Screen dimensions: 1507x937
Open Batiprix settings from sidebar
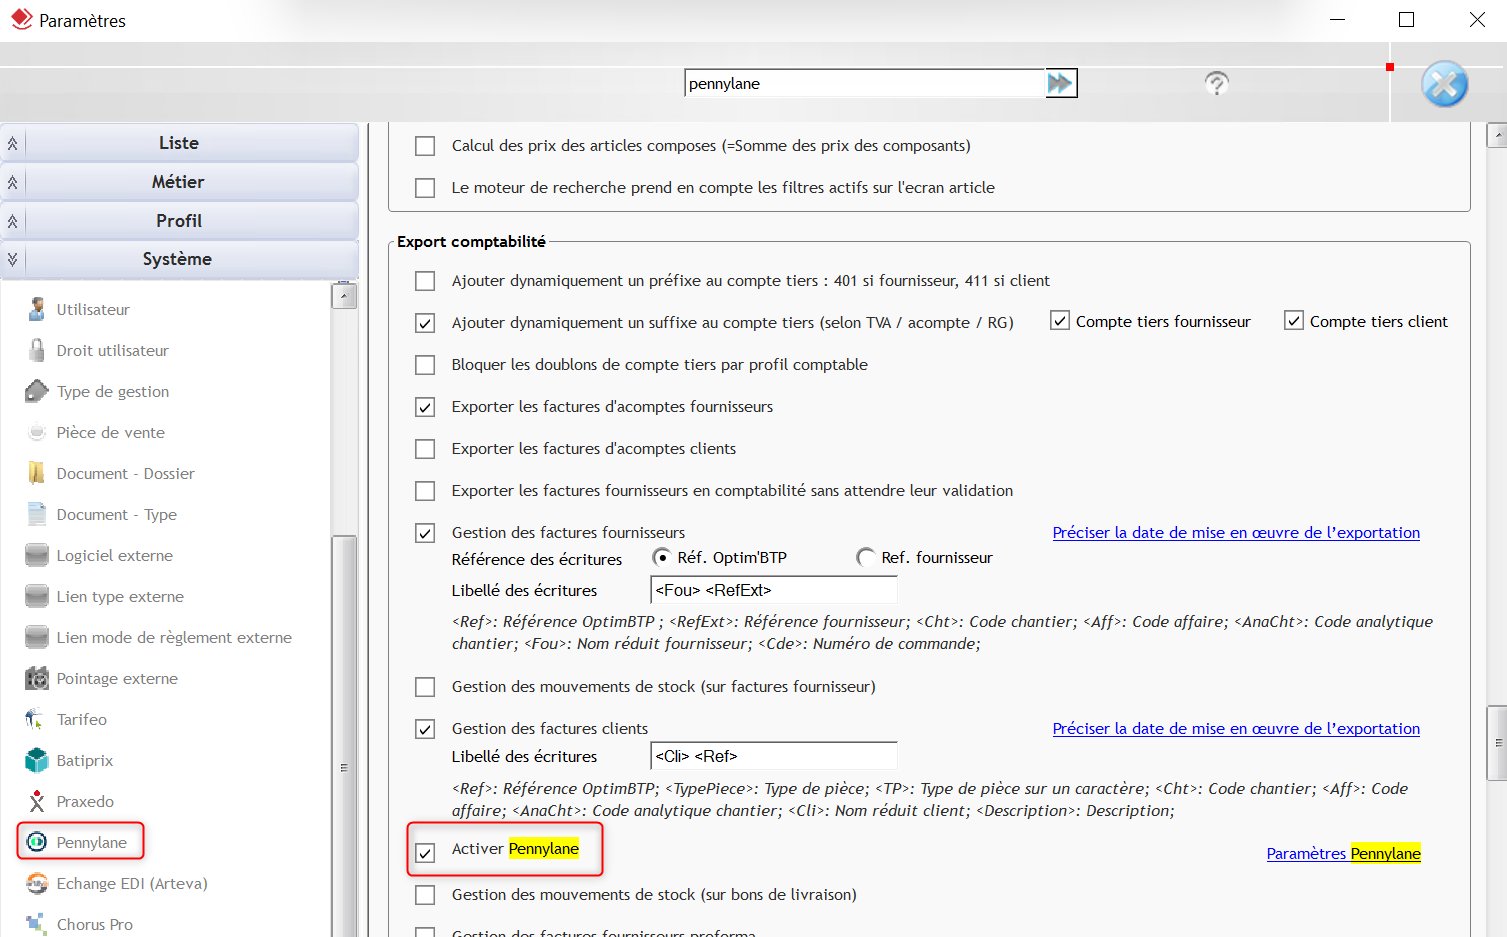pos(84,760)
